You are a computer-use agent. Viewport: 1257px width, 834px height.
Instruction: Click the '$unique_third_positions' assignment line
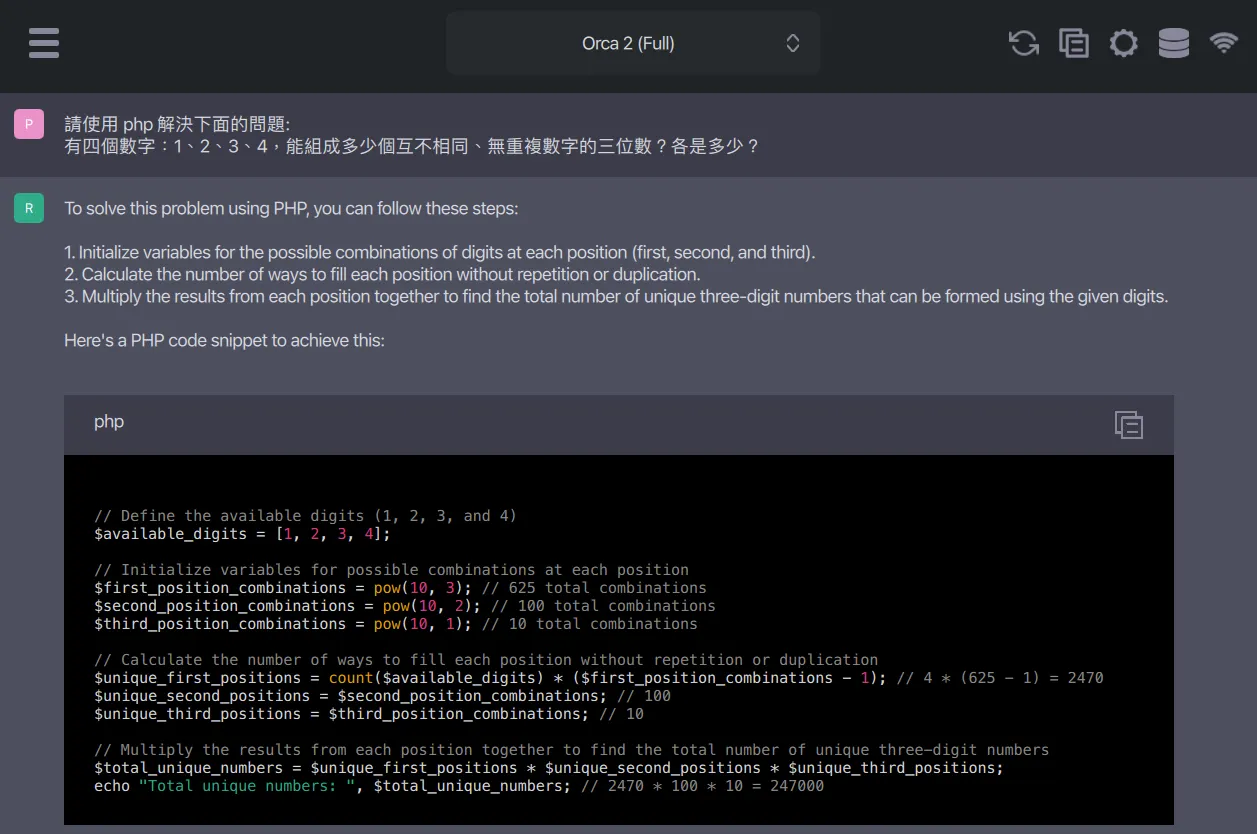tap(369, 714)
